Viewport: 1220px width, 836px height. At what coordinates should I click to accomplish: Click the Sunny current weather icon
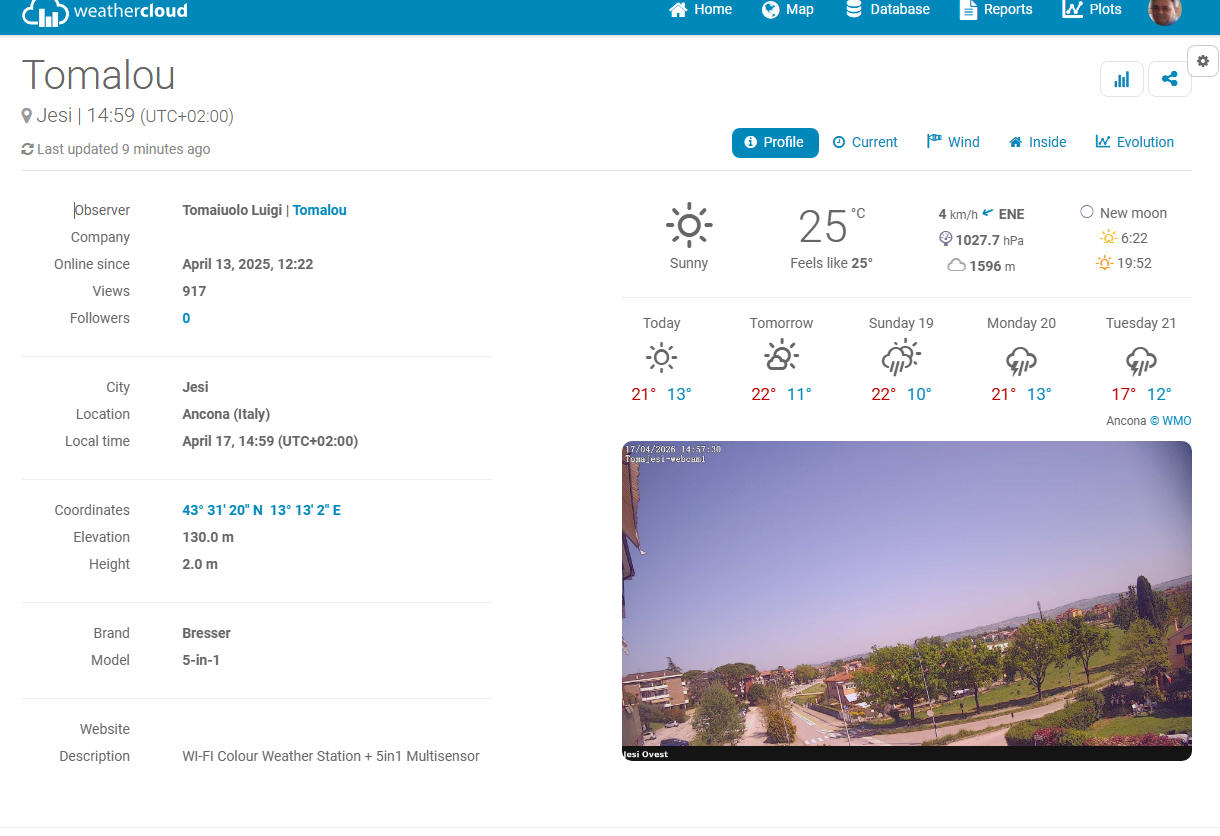pyautogui.click(x=688, y=226)
